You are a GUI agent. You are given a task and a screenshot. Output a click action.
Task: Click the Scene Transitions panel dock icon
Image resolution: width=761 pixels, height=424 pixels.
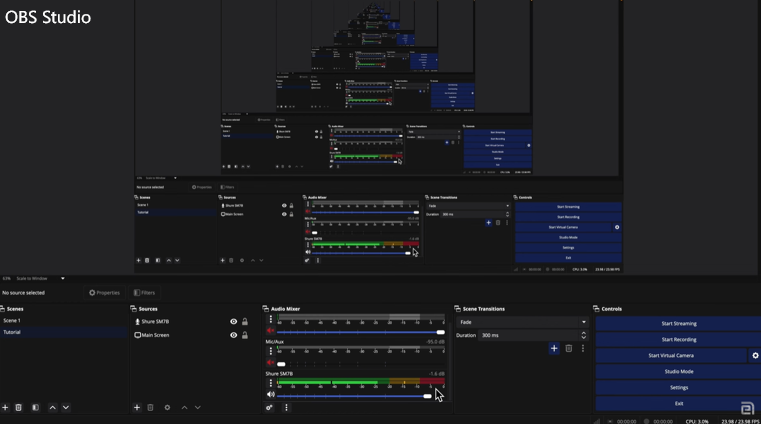[x=457, y=309]
